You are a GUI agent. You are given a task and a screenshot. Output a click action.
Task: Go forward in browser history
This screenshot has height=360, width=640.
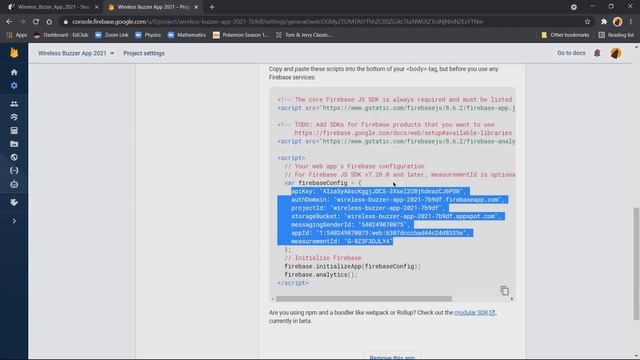click(22, 22)
